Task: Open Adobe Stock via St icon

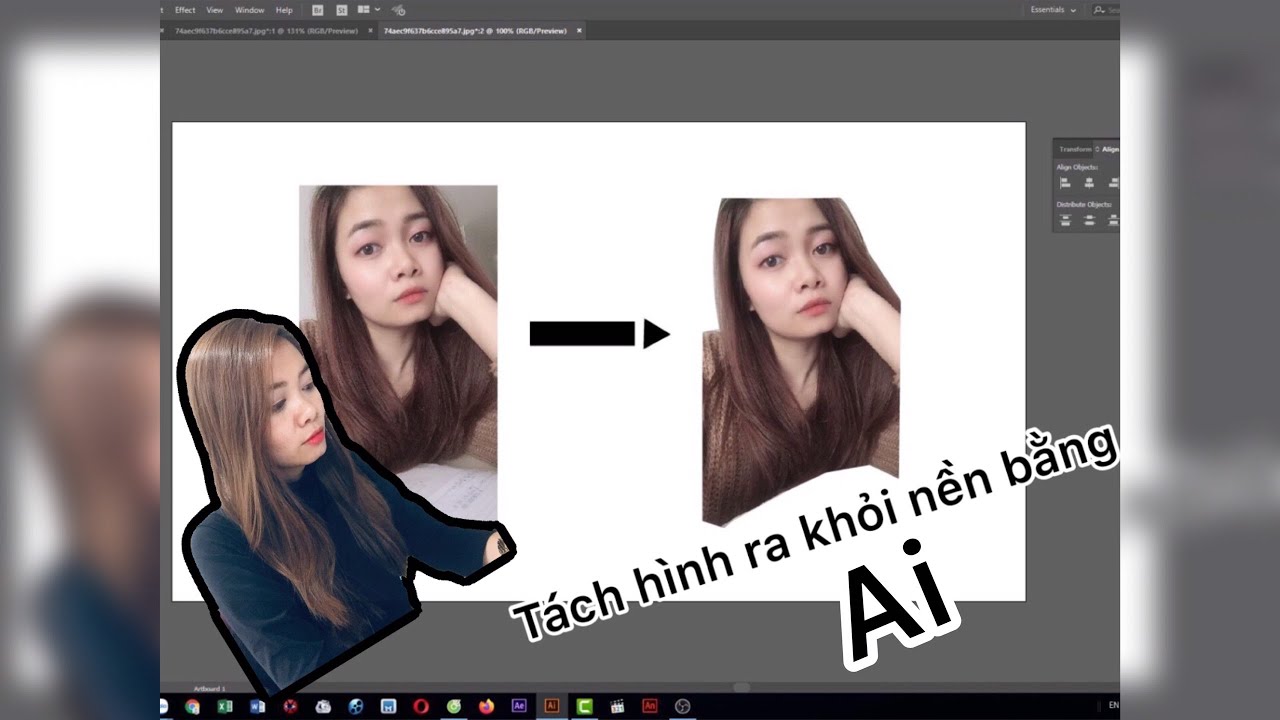Action: click(342, 10)
